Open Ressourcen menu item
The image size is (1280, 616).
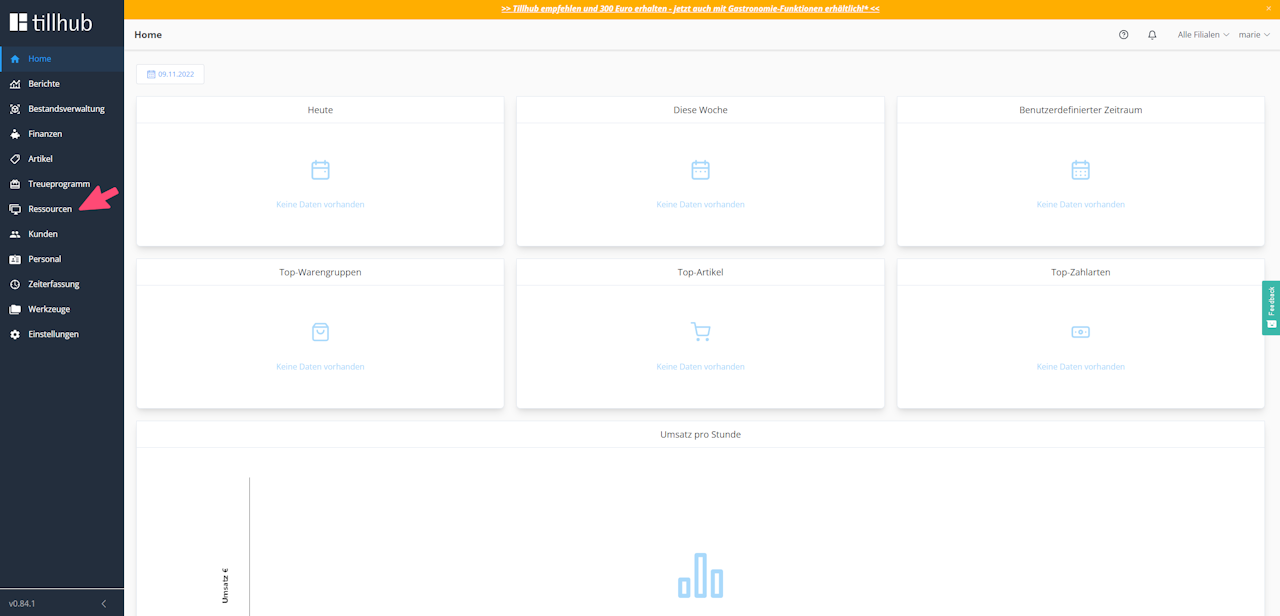click(62, 209)
